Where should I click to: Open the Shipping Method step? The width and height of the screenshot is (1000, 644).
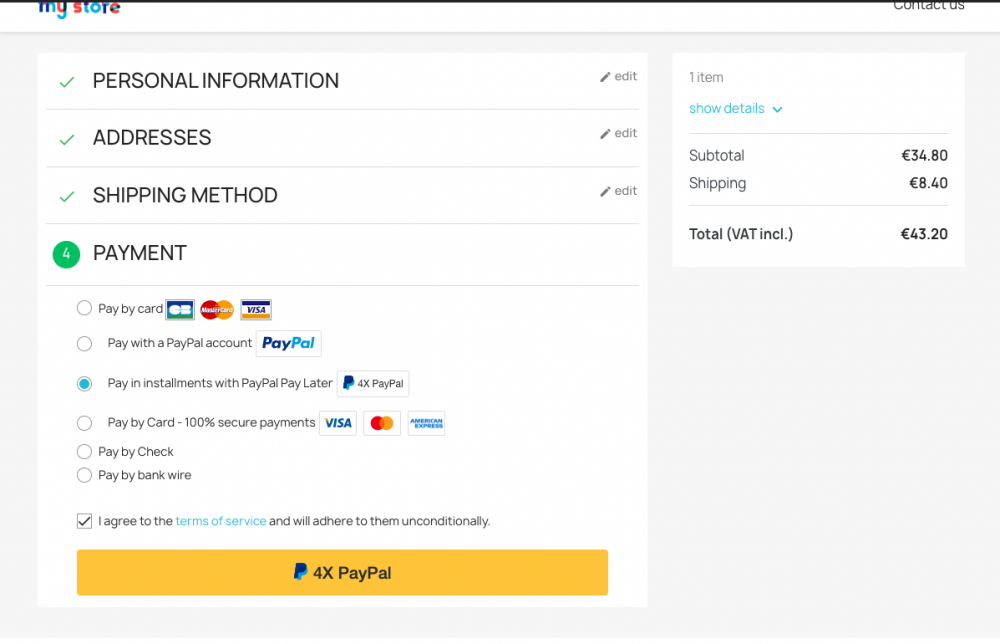[x=185, y=195]
